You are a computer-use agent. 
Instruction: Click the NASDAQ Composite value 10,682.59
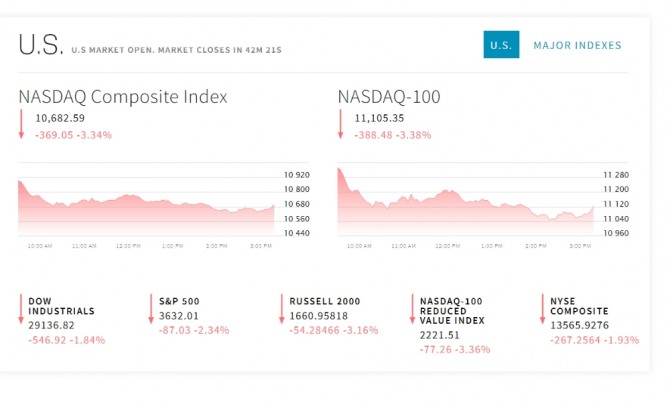60,118
